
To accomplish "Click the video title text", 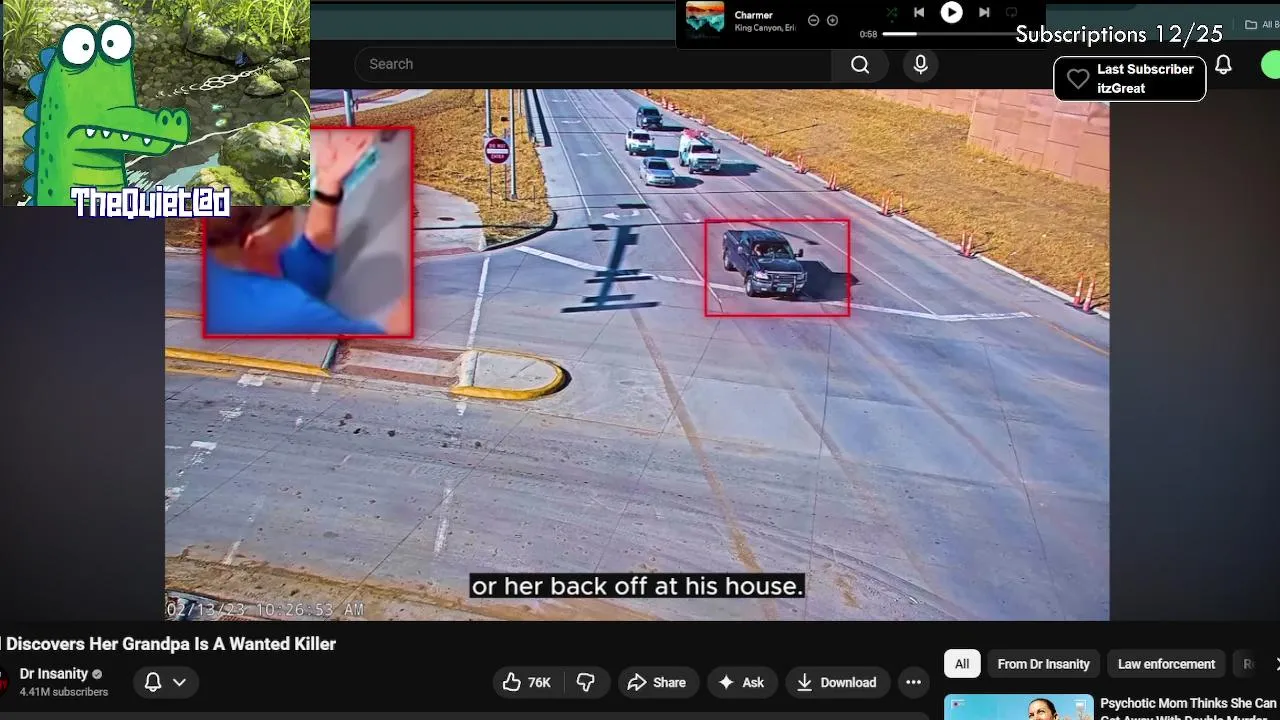I will 168,644.
